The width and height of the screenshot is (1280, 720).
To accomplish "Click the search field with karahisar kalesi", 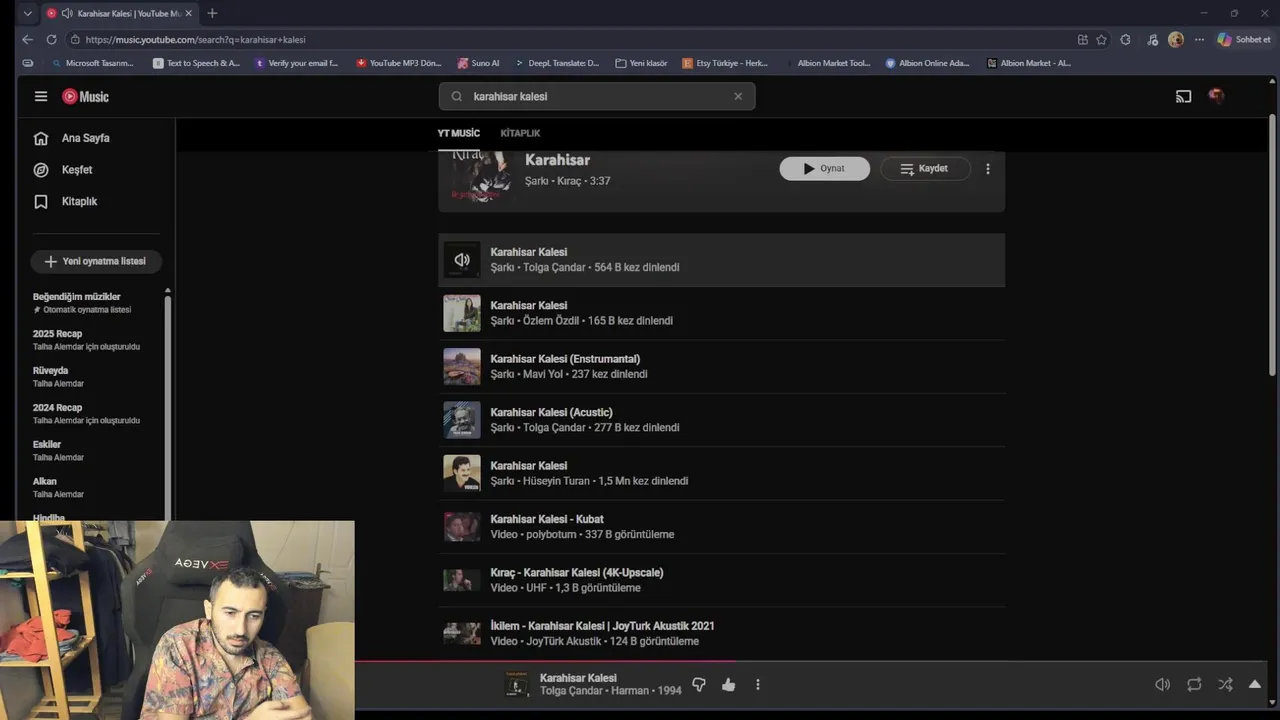I will (596, 96).
